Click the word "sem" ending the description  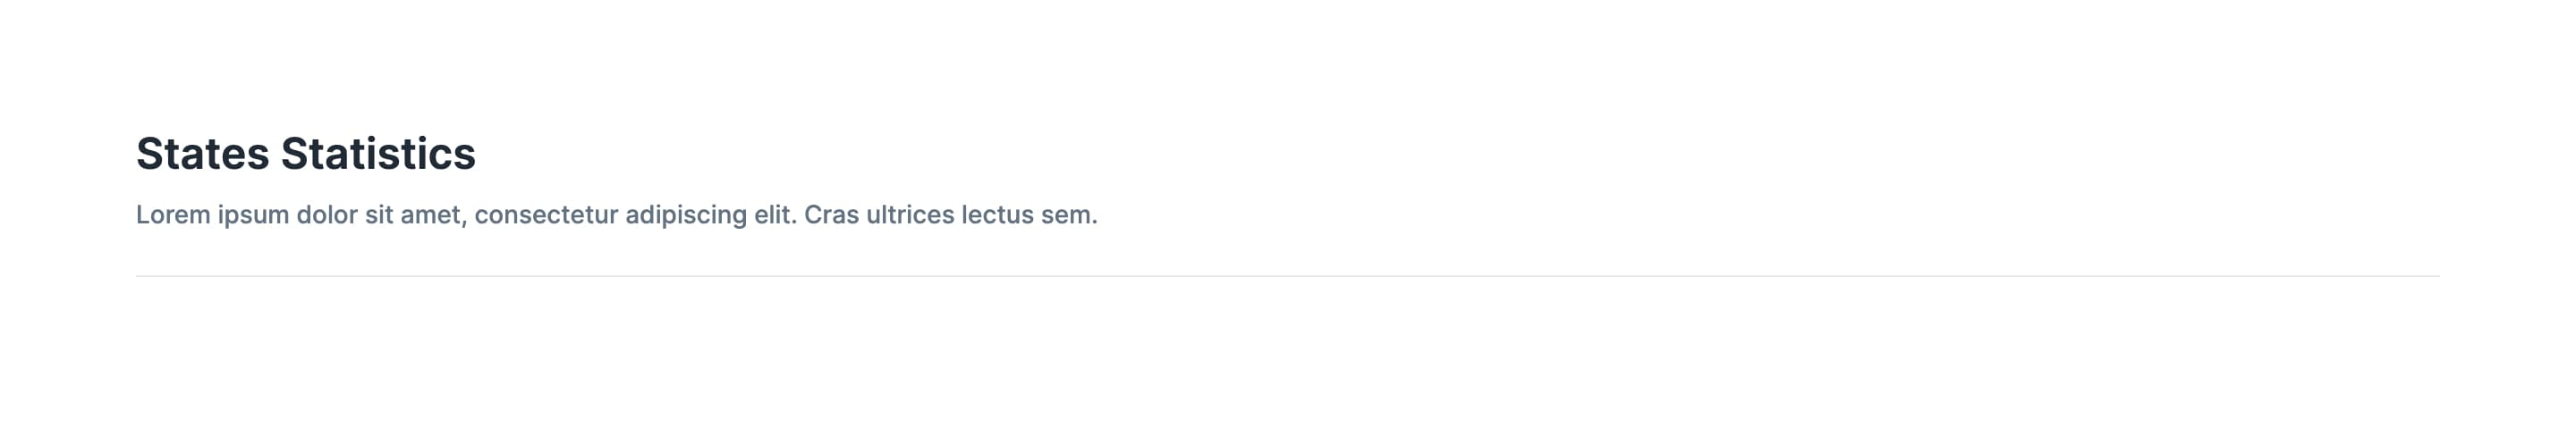(x=1066, y=216)
